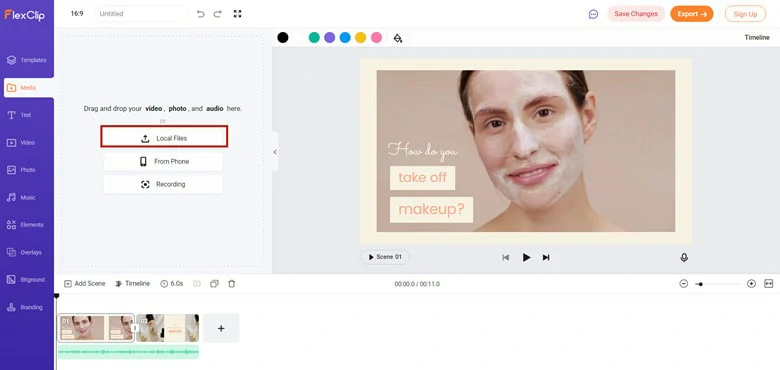Click the redo arrow icon
780x370 pixels.
(217, 14)
